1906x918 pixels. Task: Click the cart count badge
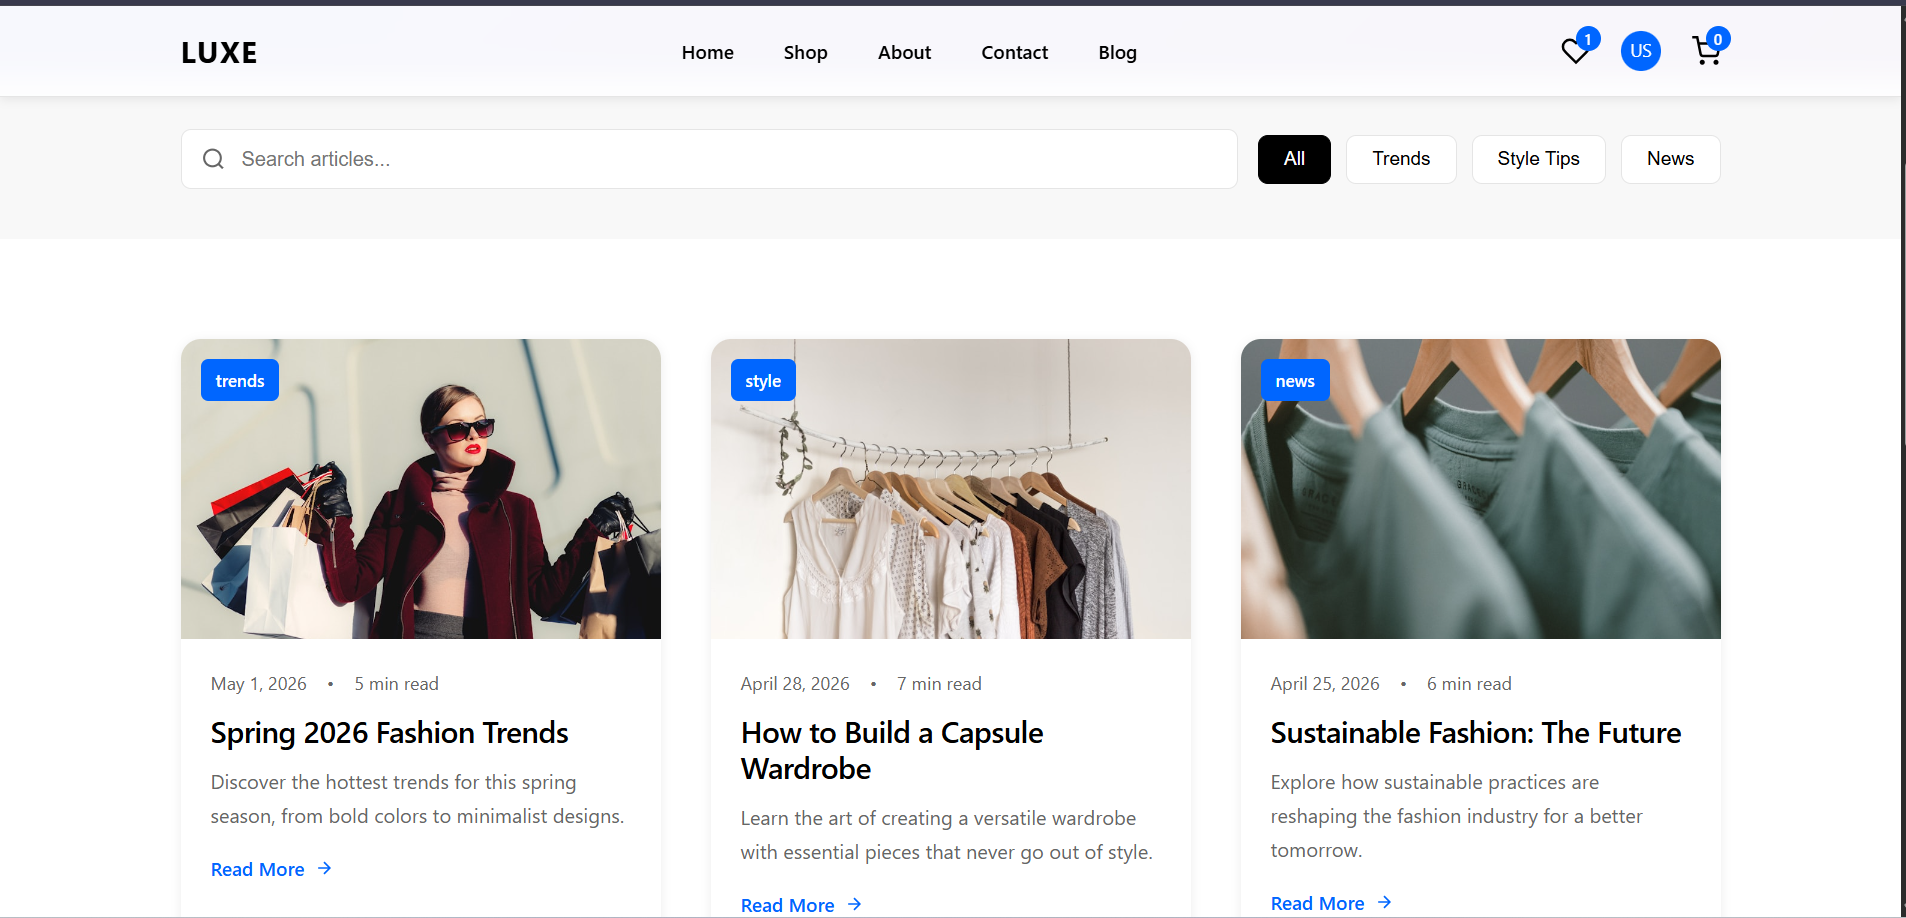(1718, 39)
